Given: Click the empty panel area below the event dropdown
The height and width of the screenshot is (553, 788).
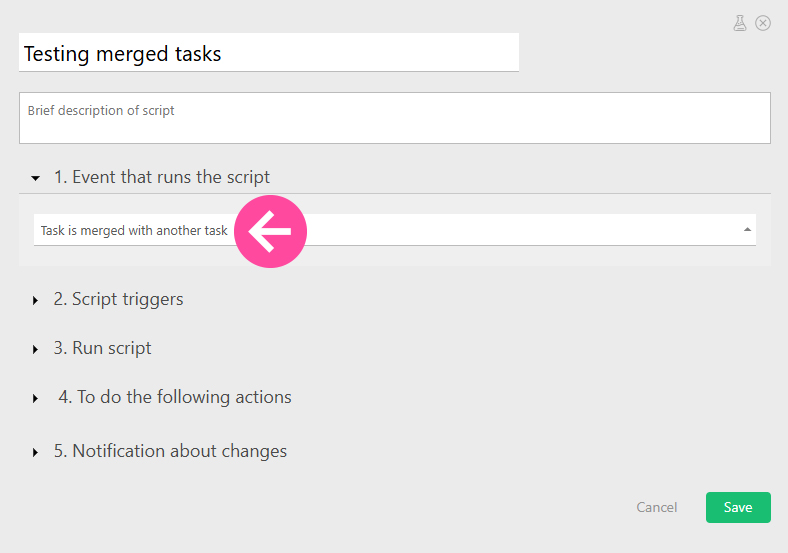Looking at the screenshot, I should [394, 256].
